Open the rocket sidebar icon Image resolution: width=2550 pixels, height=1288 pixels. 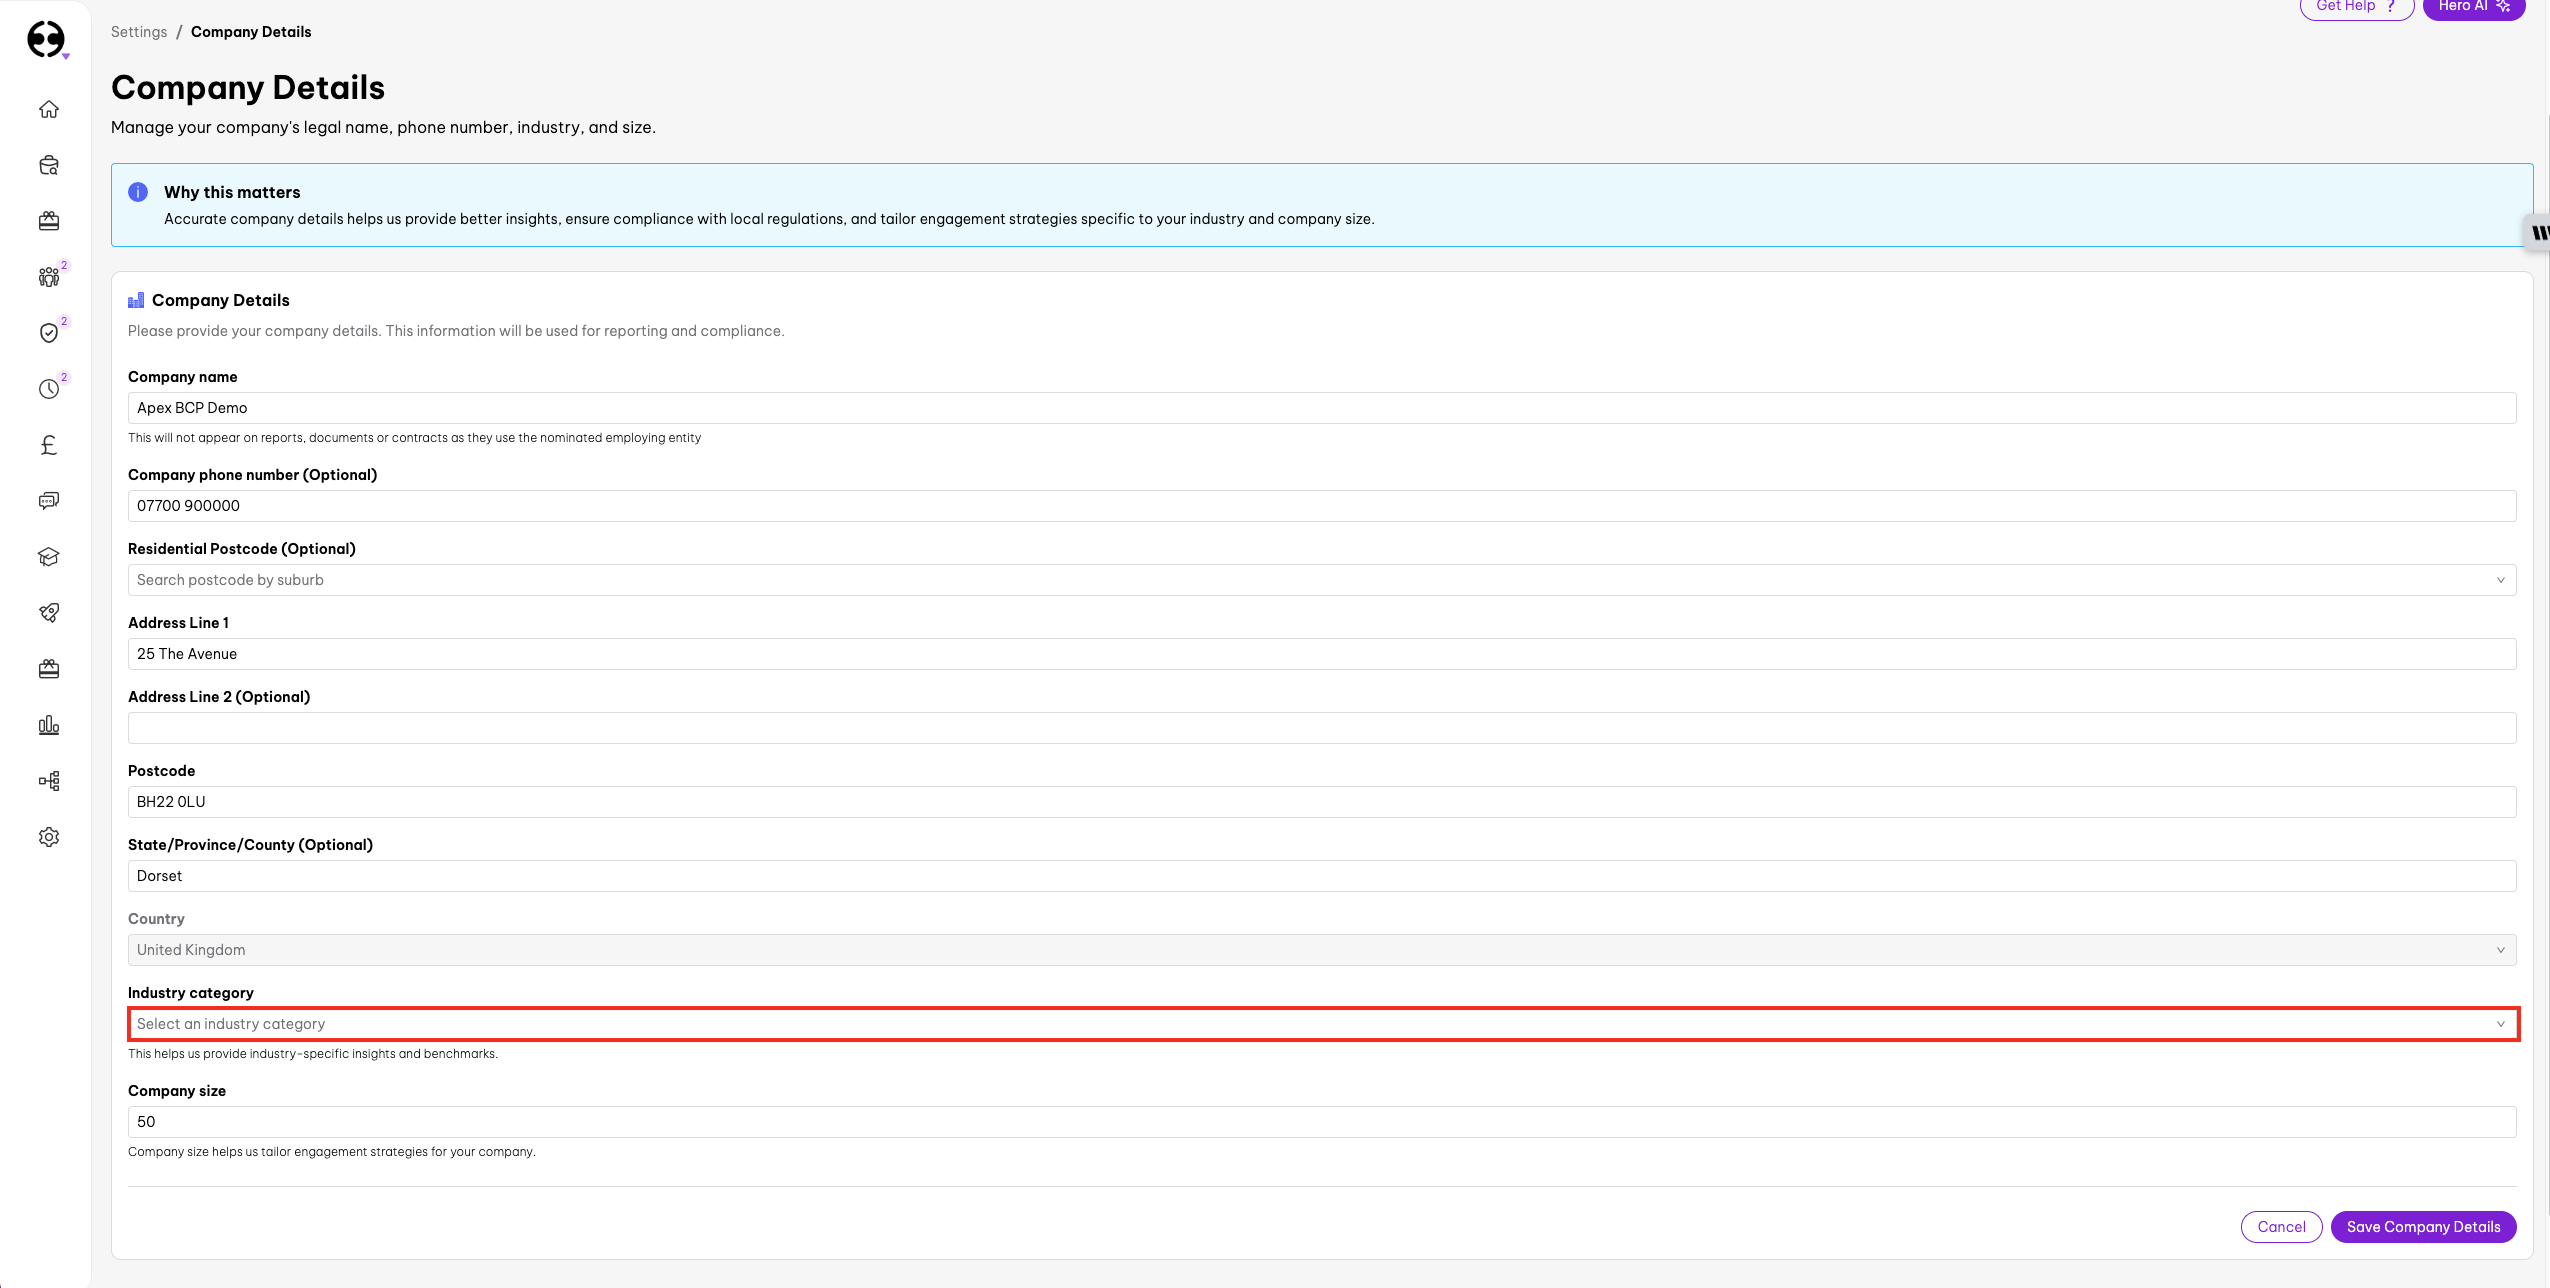(49, 613)
